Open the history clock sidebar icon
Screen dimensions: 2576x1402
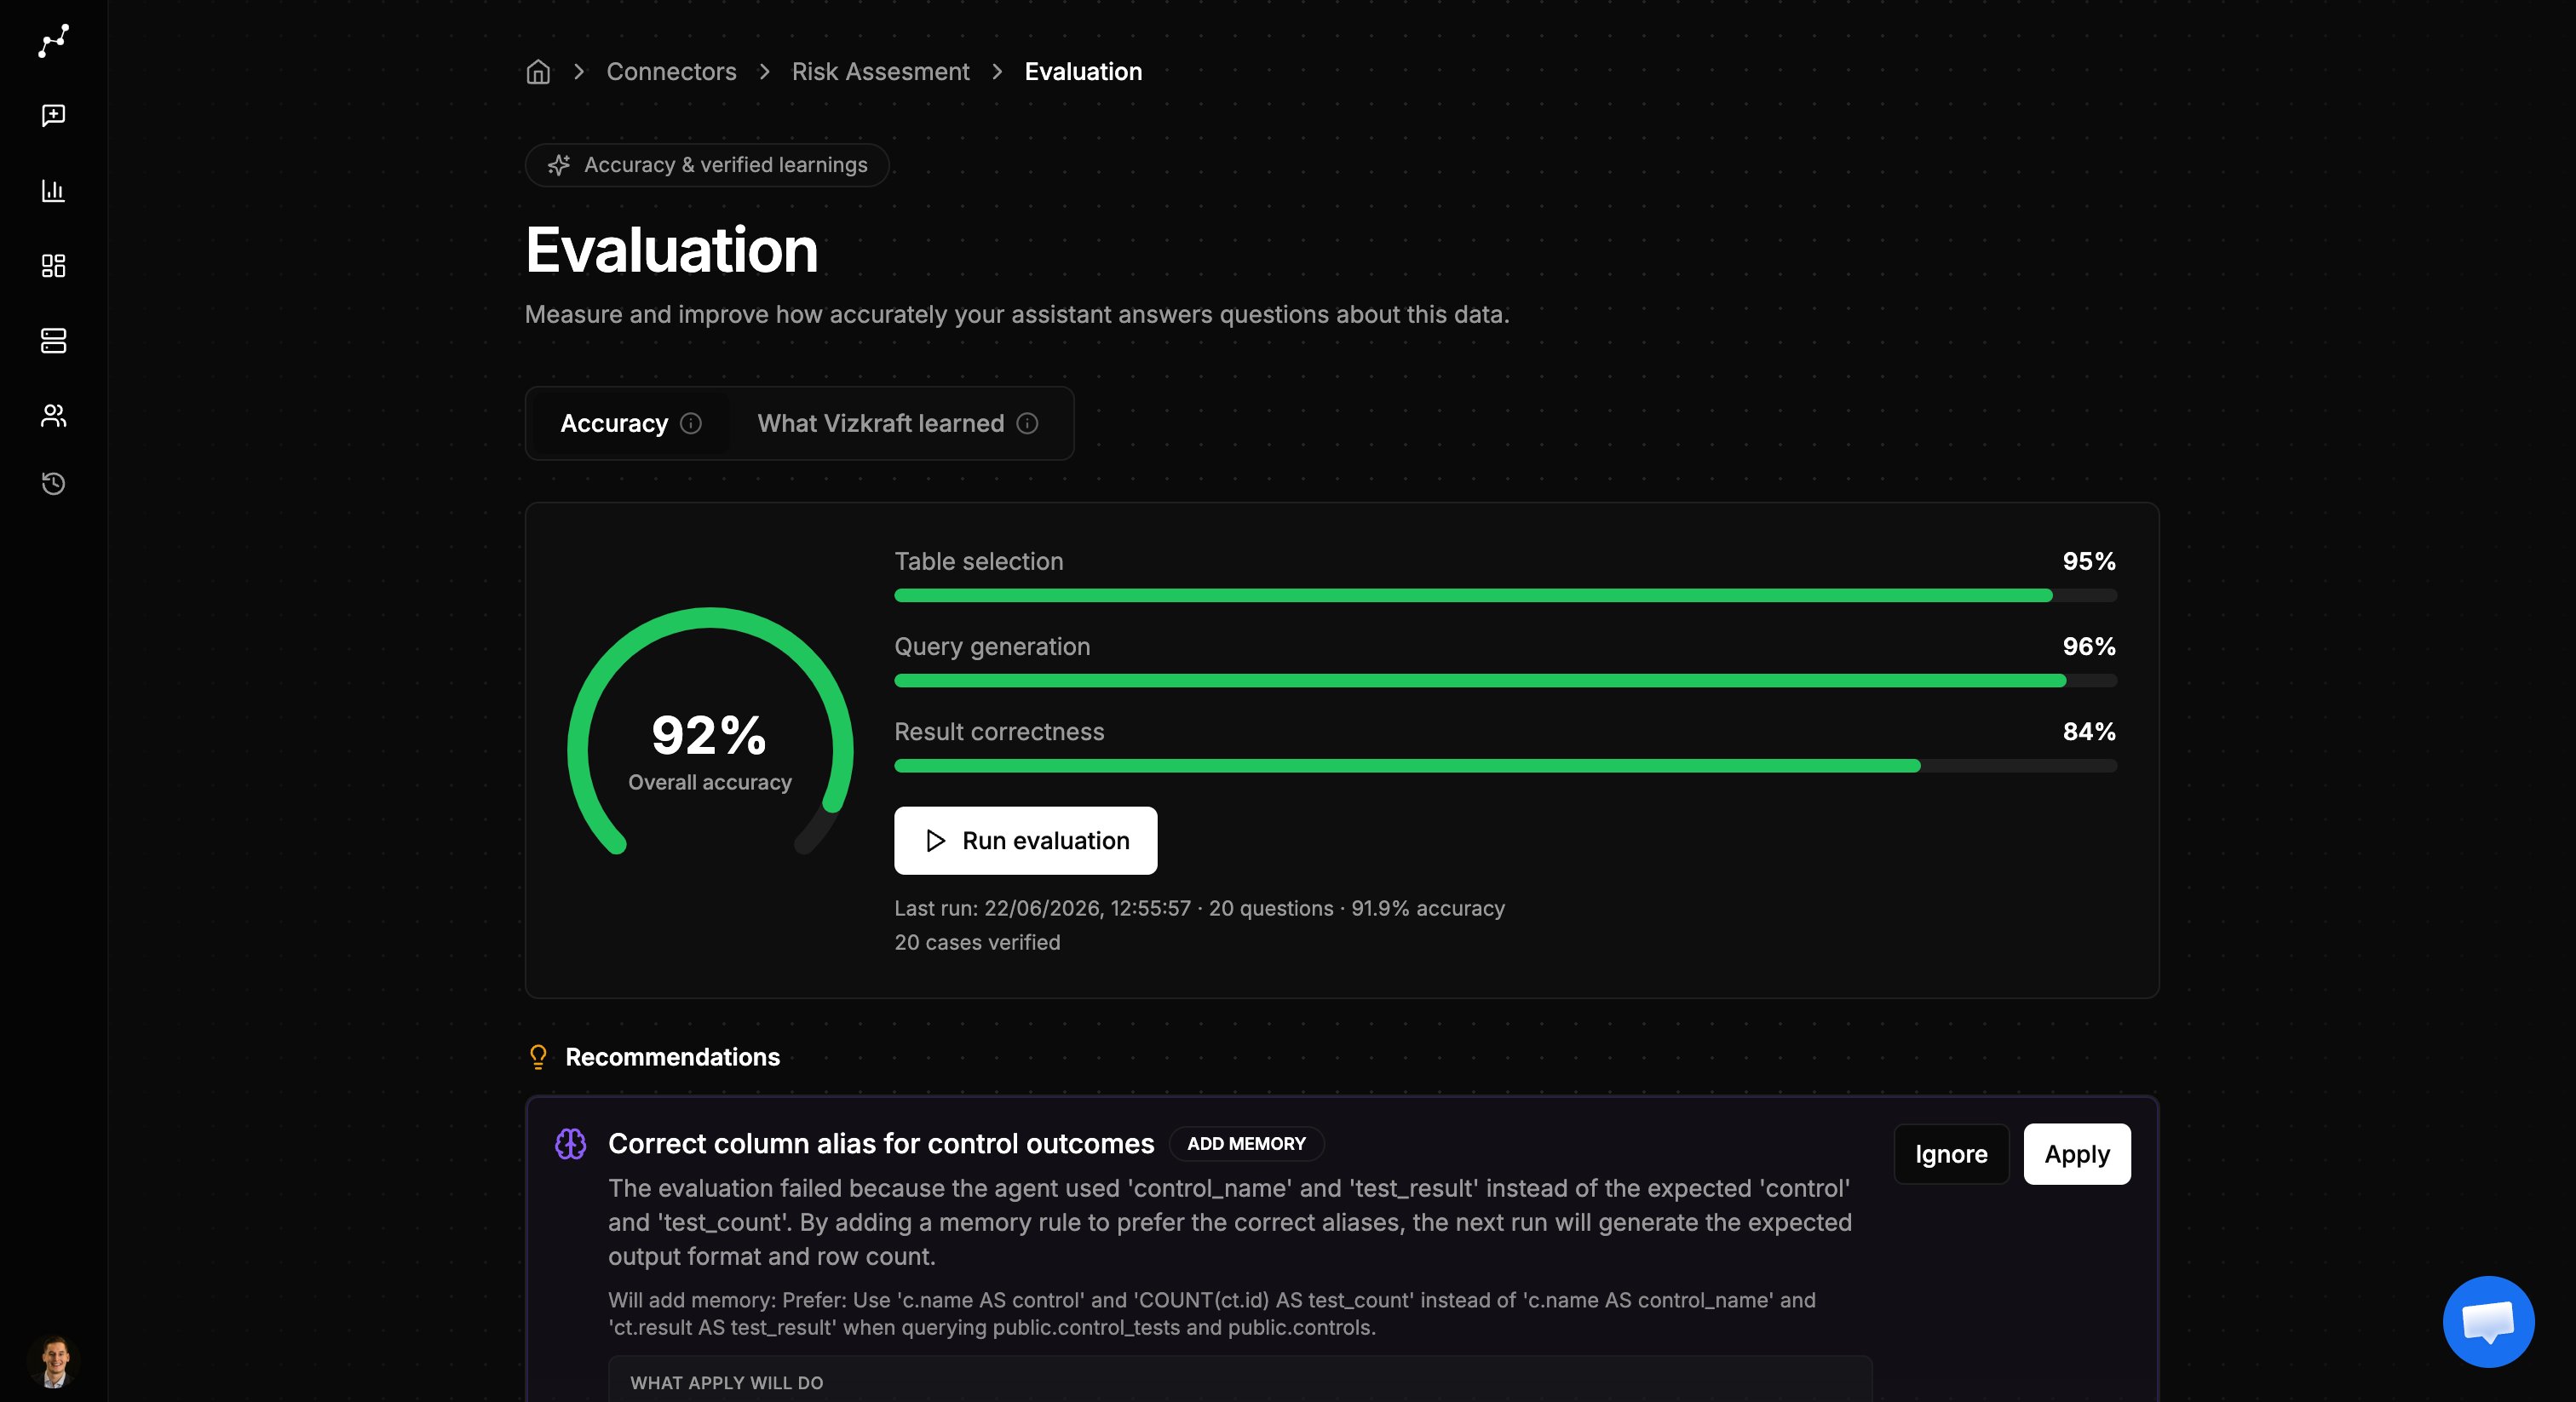click(54, 484)
